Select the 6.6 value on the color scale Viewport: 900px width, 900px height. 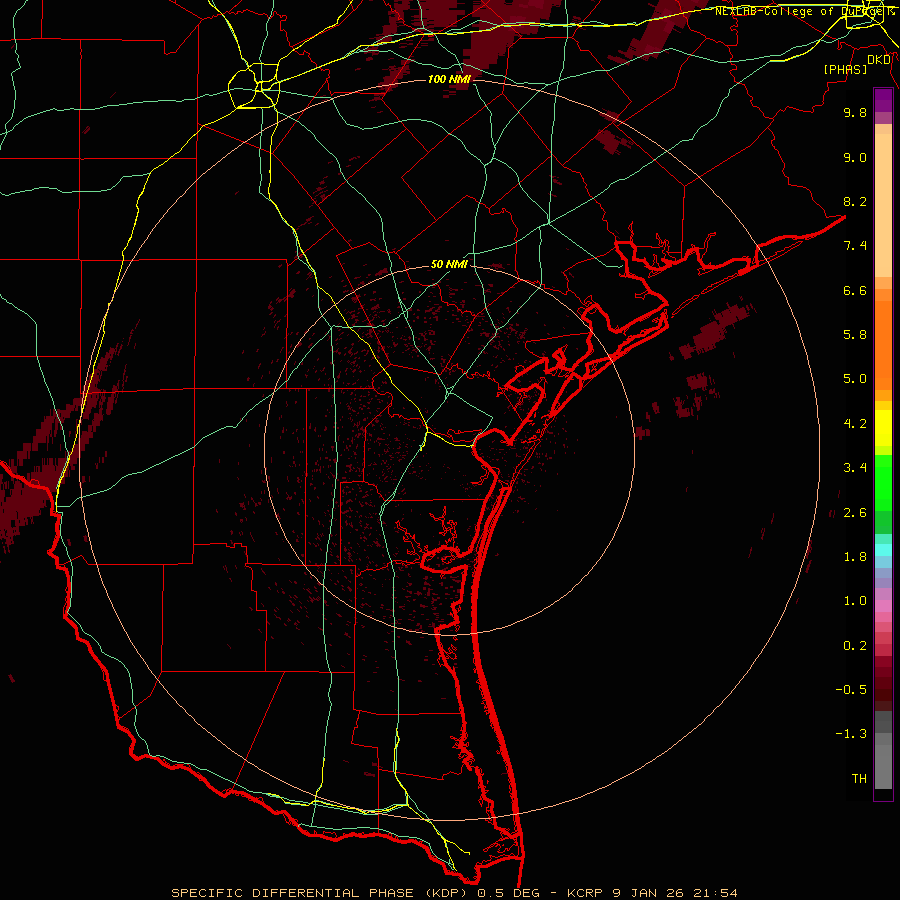tap(855, 290)
